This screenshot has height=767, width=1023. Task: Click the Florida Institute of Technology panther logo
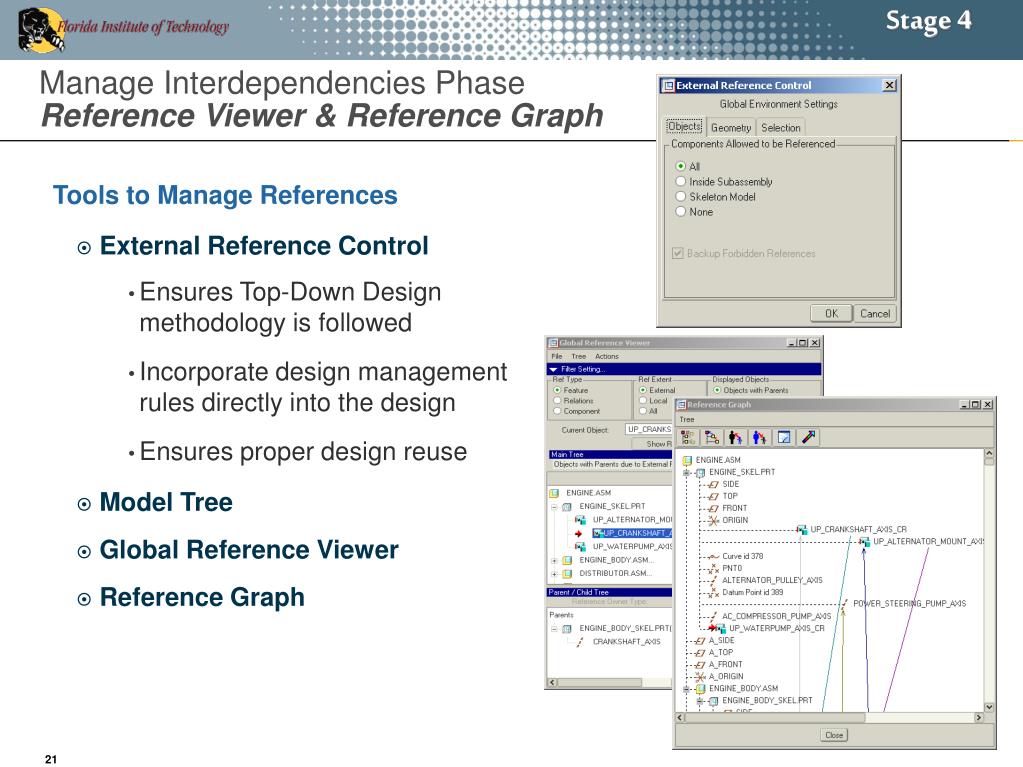pyautogui.click(x=41, y=29)
